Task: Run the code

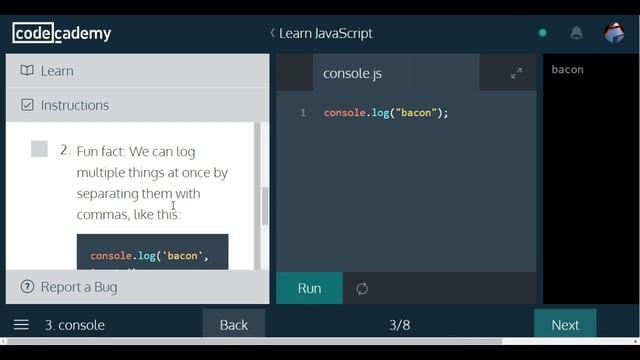Action: tap(309, 288)
